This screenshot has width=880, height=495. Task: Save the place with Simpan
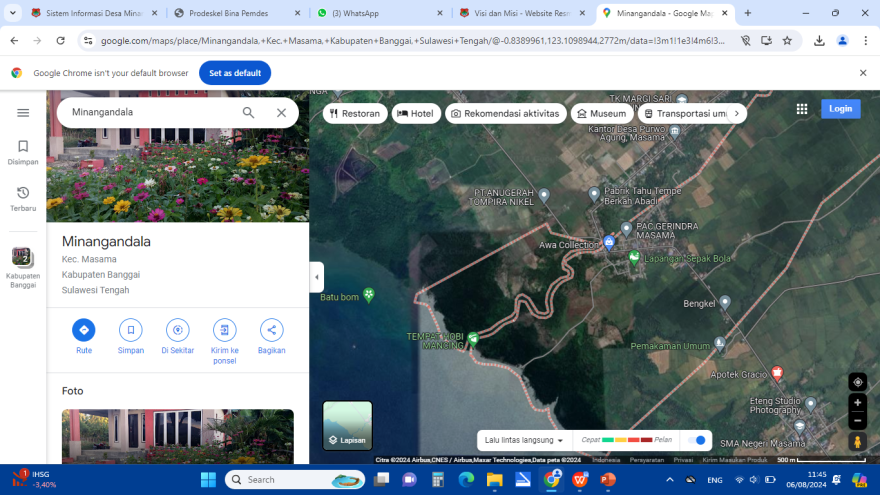point(131,336)
